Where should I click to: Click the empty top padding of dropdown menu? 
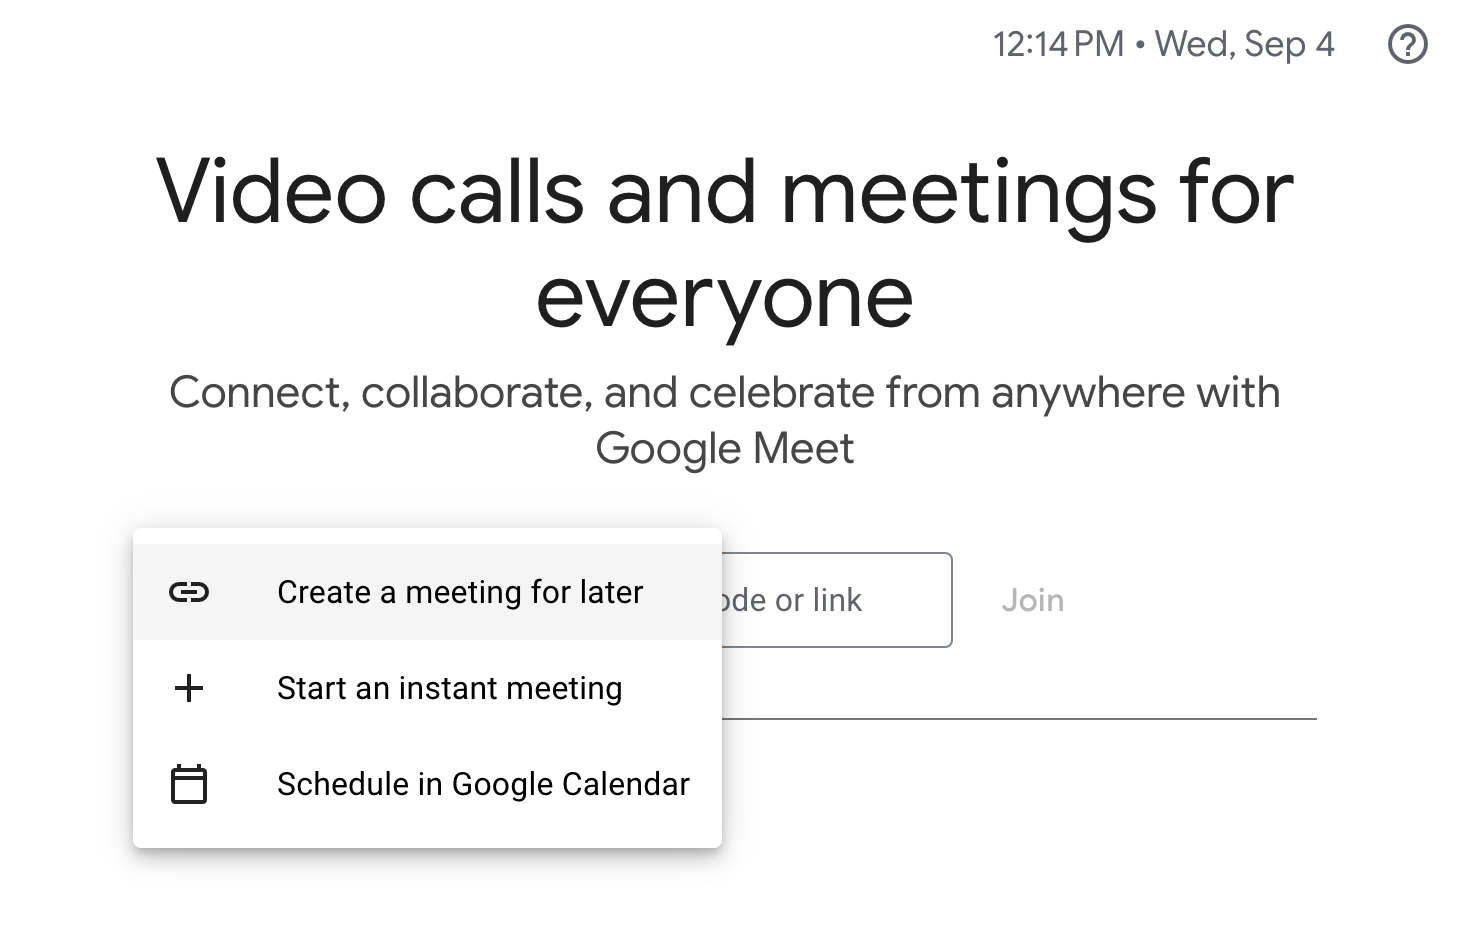(x=427, y=536)
